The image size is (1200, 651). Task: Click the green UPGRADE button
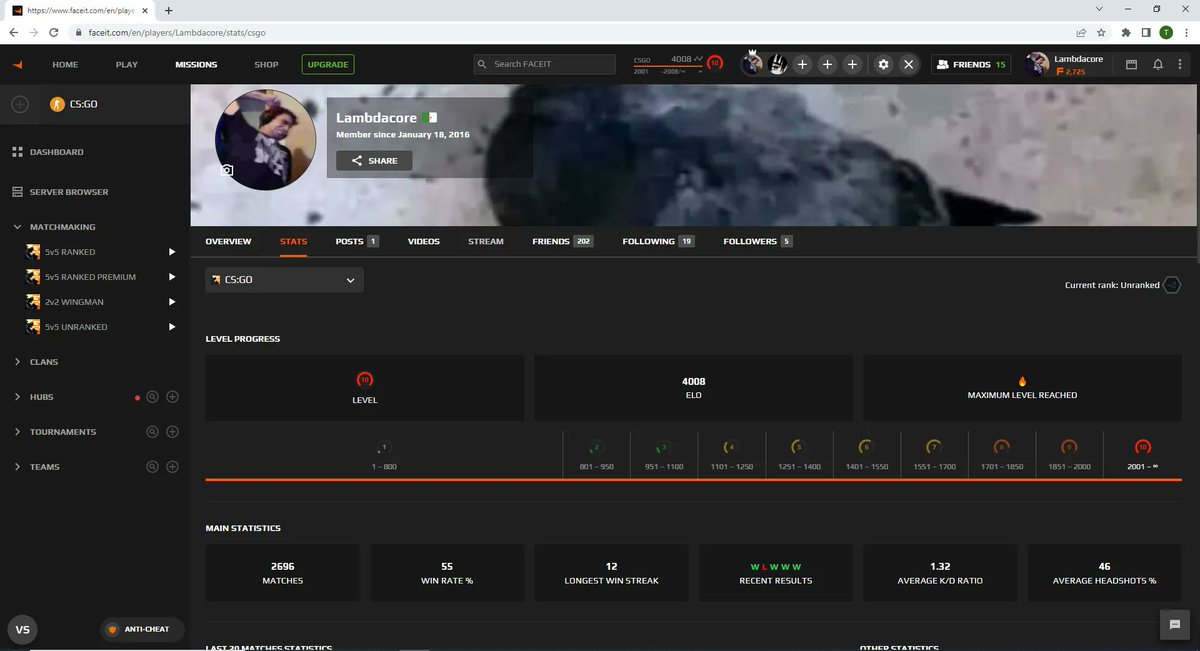[x=328, y=64]
